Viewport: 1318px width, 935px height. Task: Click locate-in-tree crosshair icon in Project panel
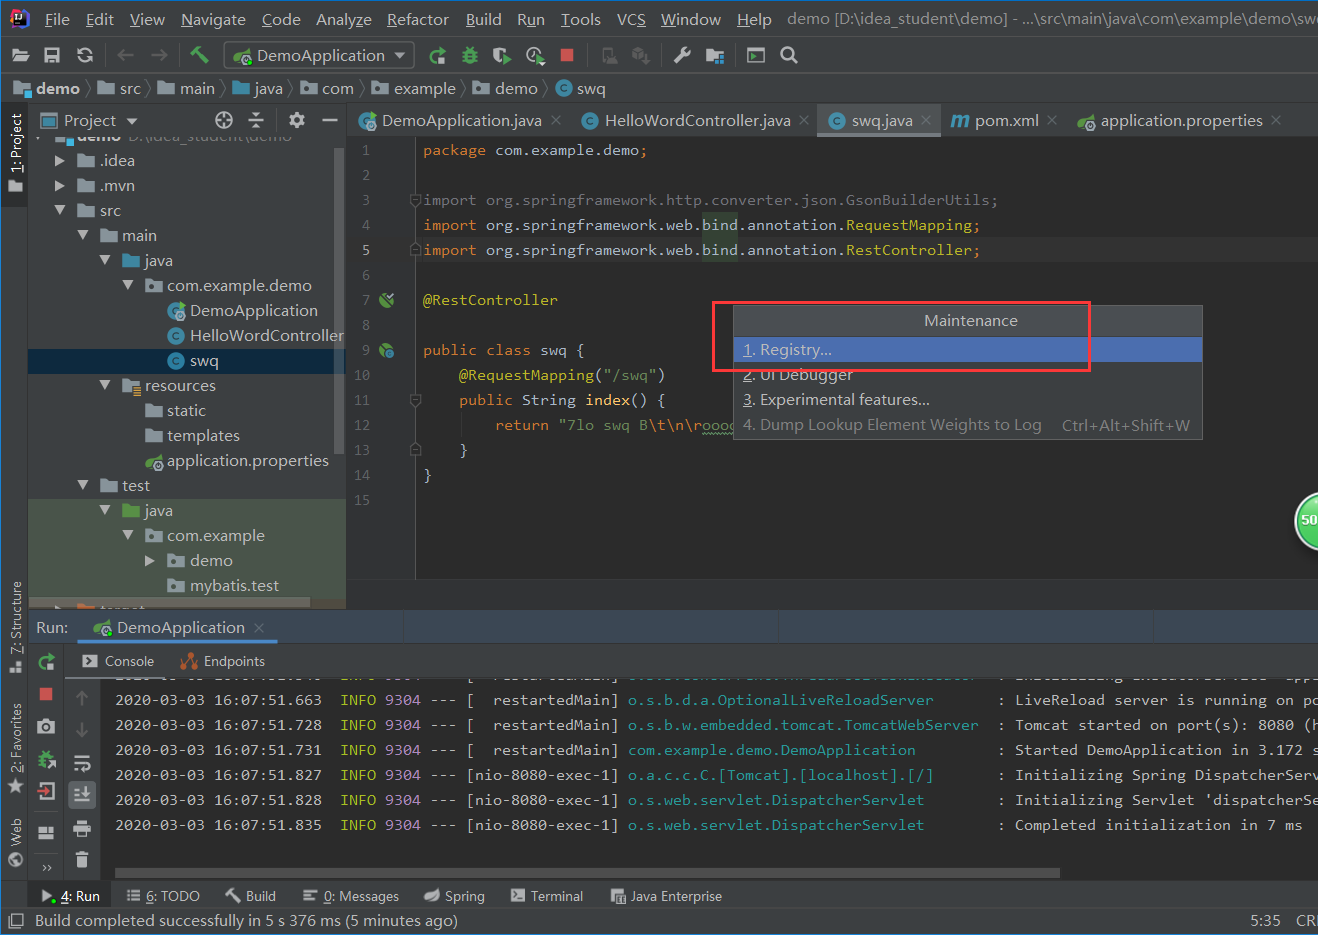[224, 120]
